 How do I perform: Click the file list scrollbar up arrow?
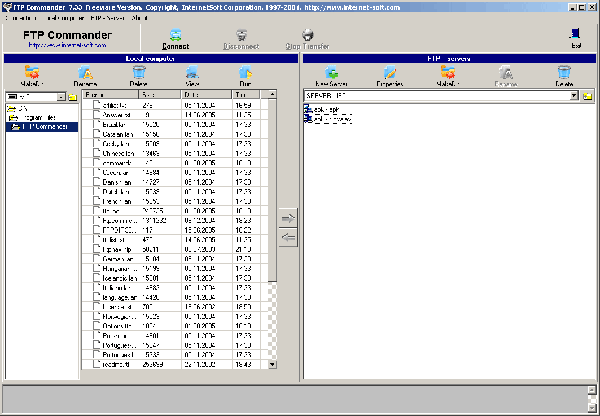272,95
